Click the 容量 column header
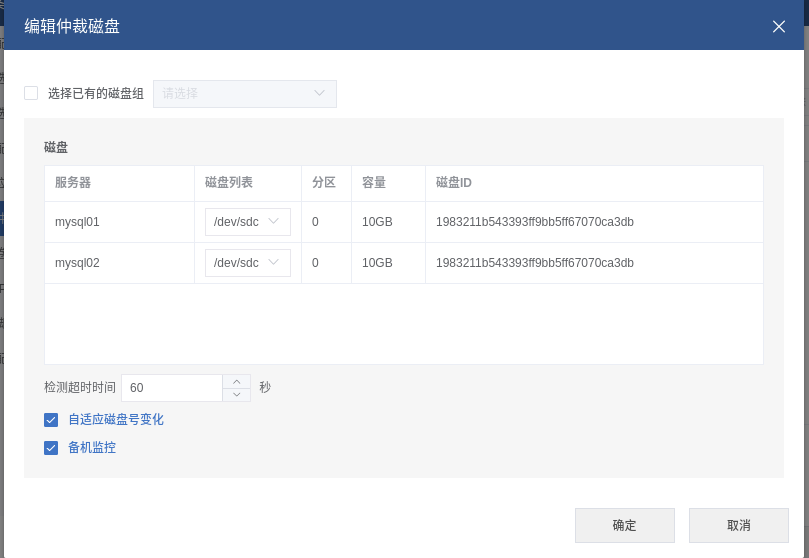The height and width of the screenshot is (558, 809). [374, 183]
